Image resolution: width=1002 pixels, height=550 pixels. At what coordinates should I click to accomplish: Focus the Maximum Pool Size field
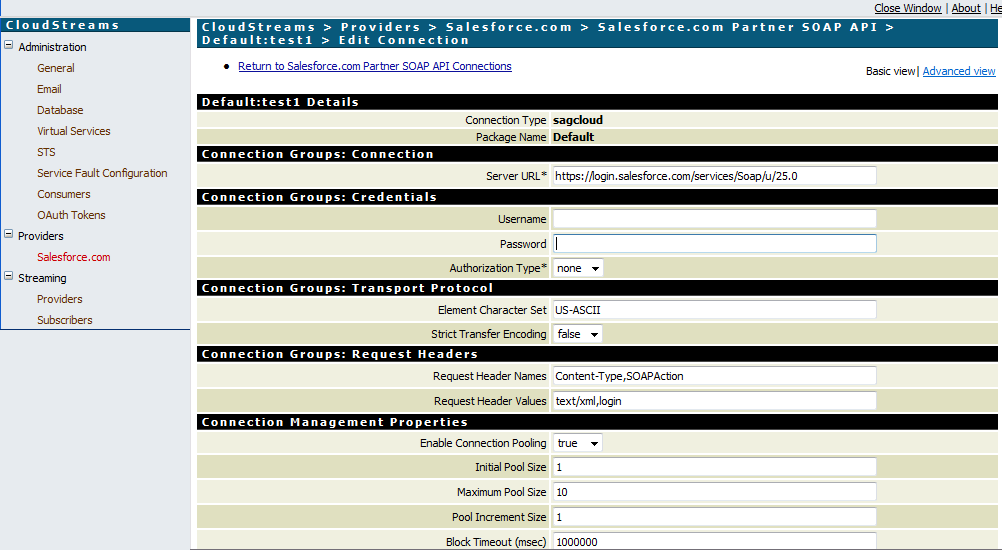pos(714,492)
